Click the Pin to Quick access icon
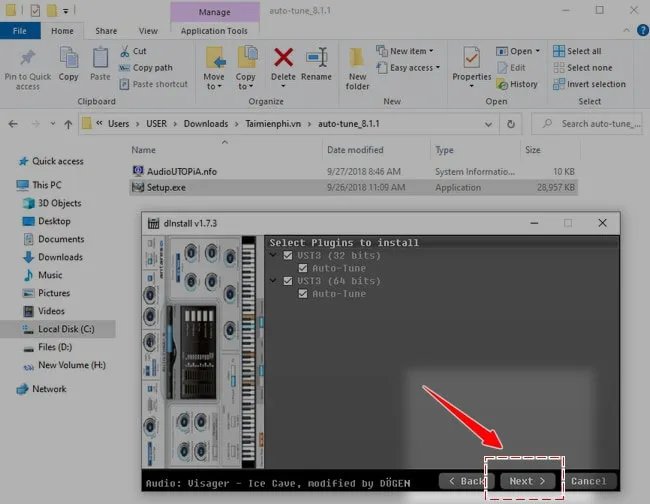Screen dimensions: 650x504 pyautogui.click(x=27, y=59)
